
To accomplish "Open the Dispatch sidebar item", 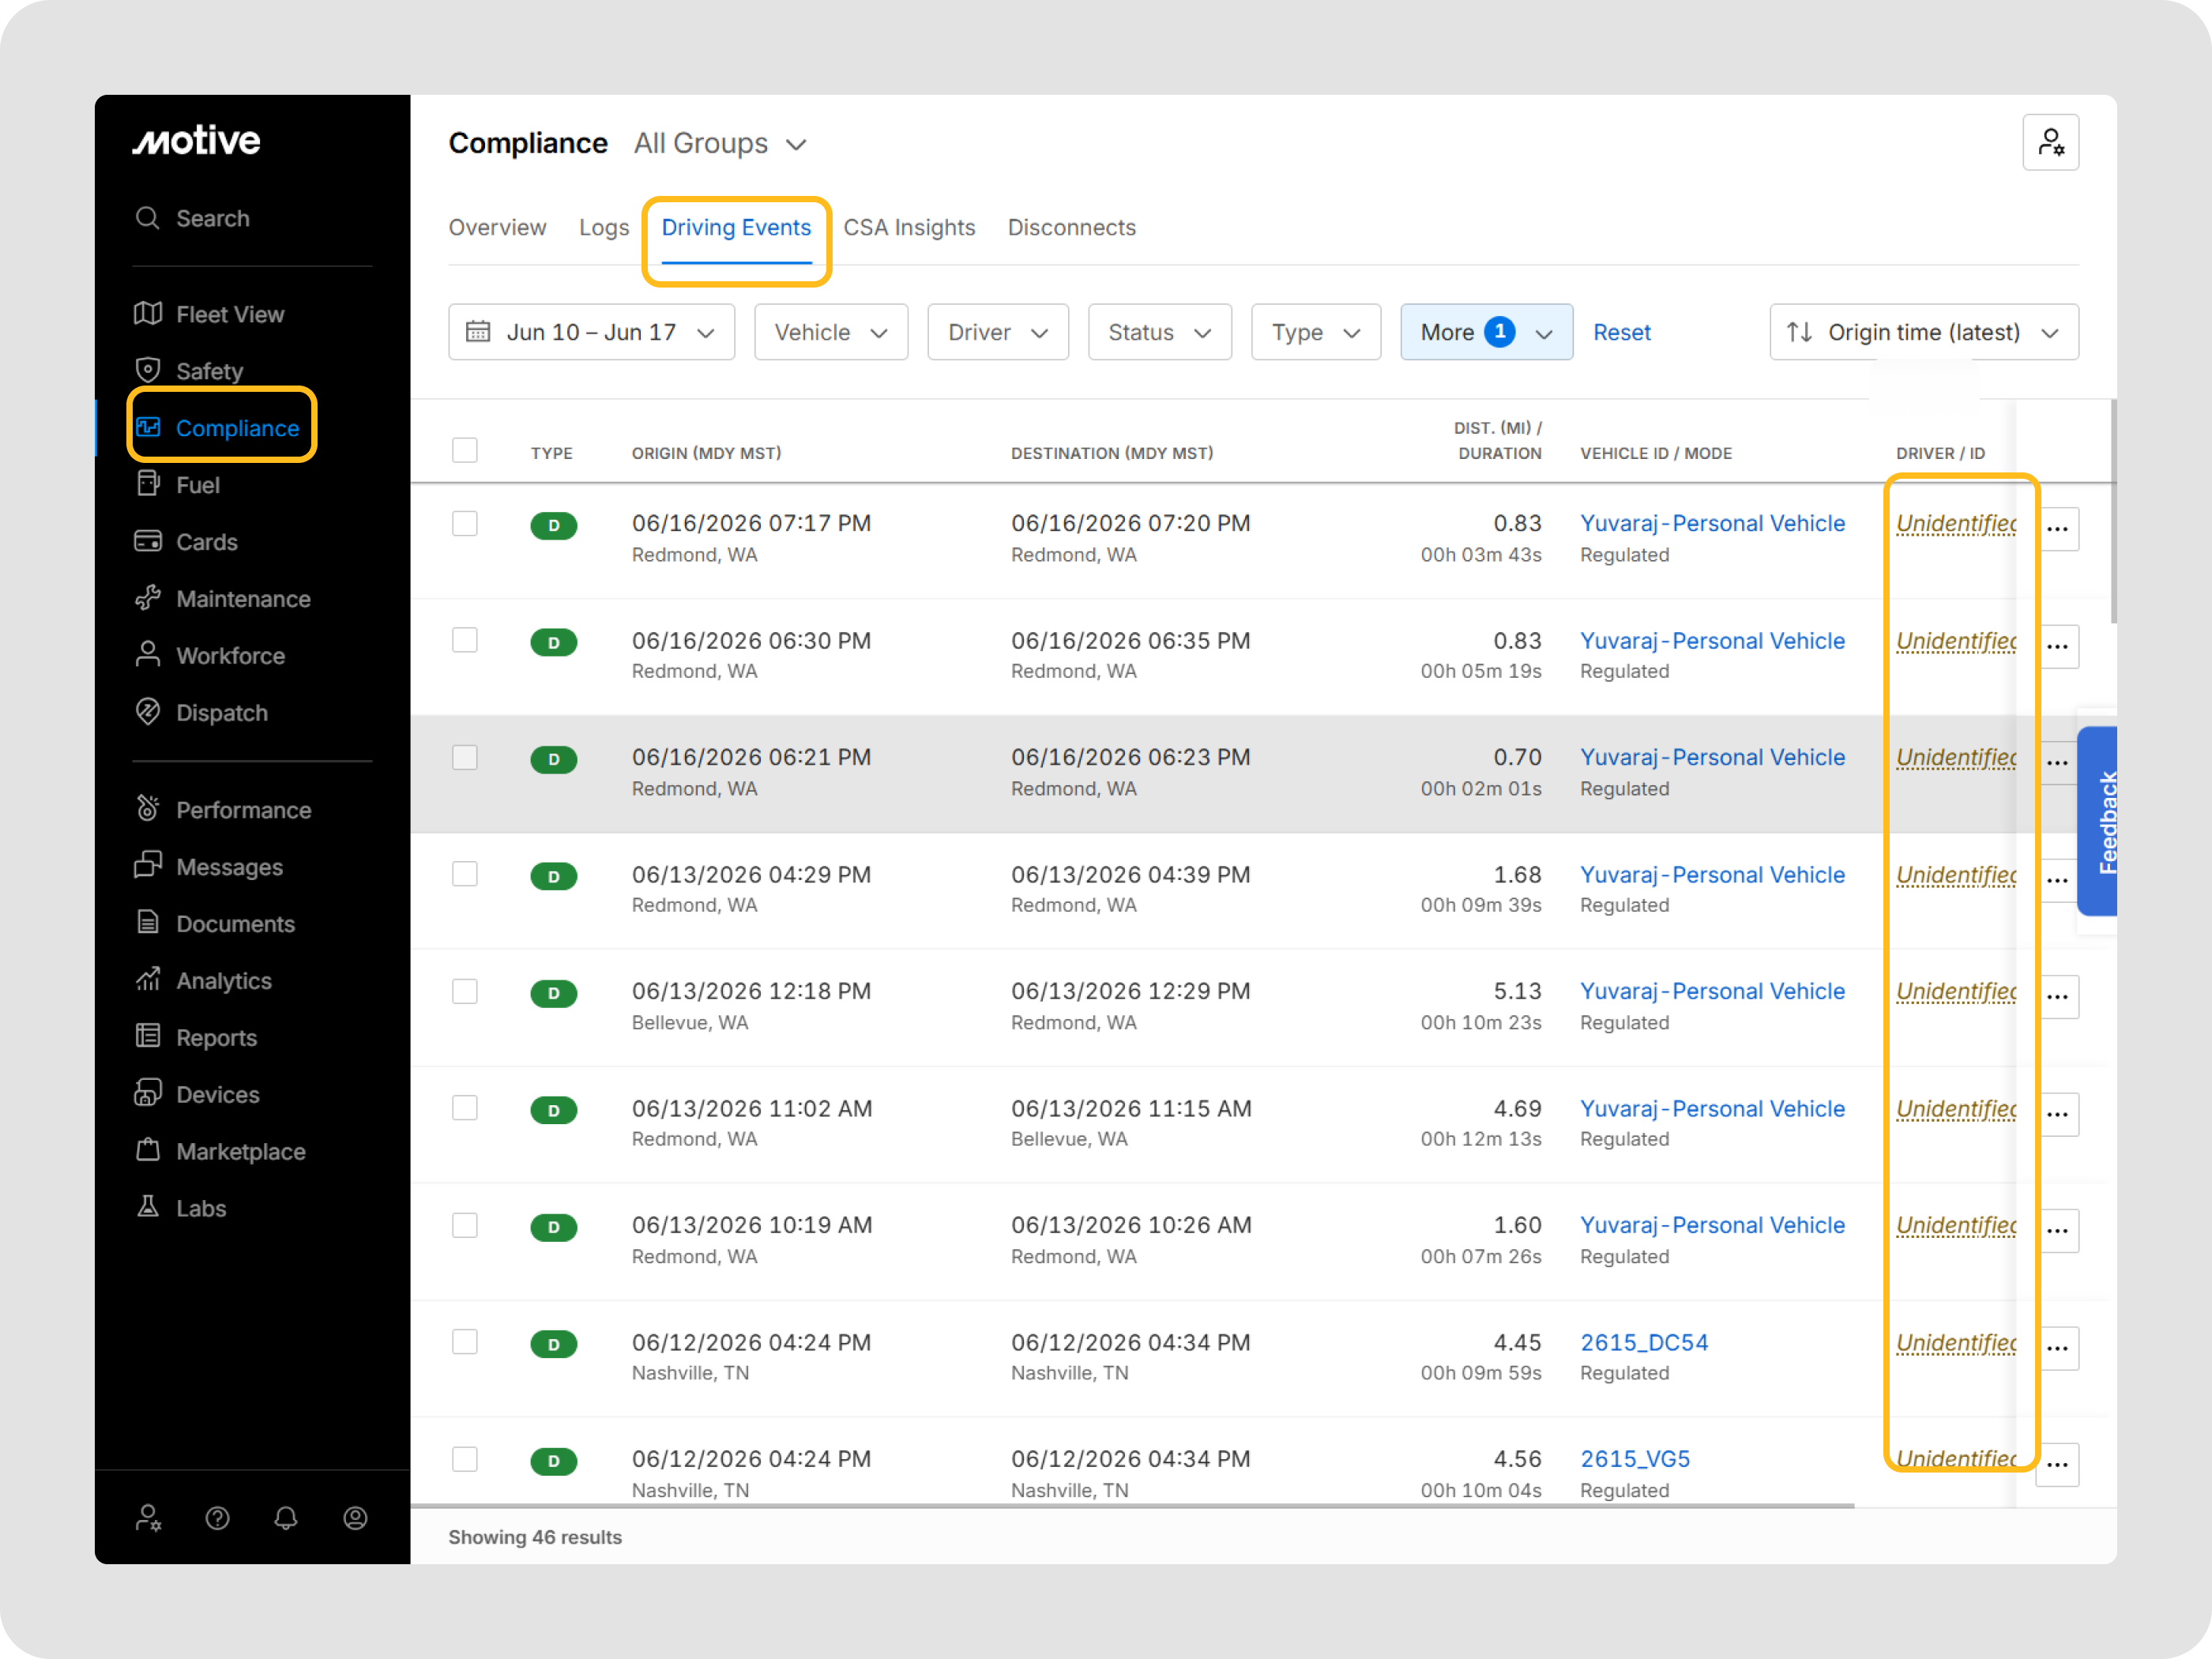I will [202, 713].
